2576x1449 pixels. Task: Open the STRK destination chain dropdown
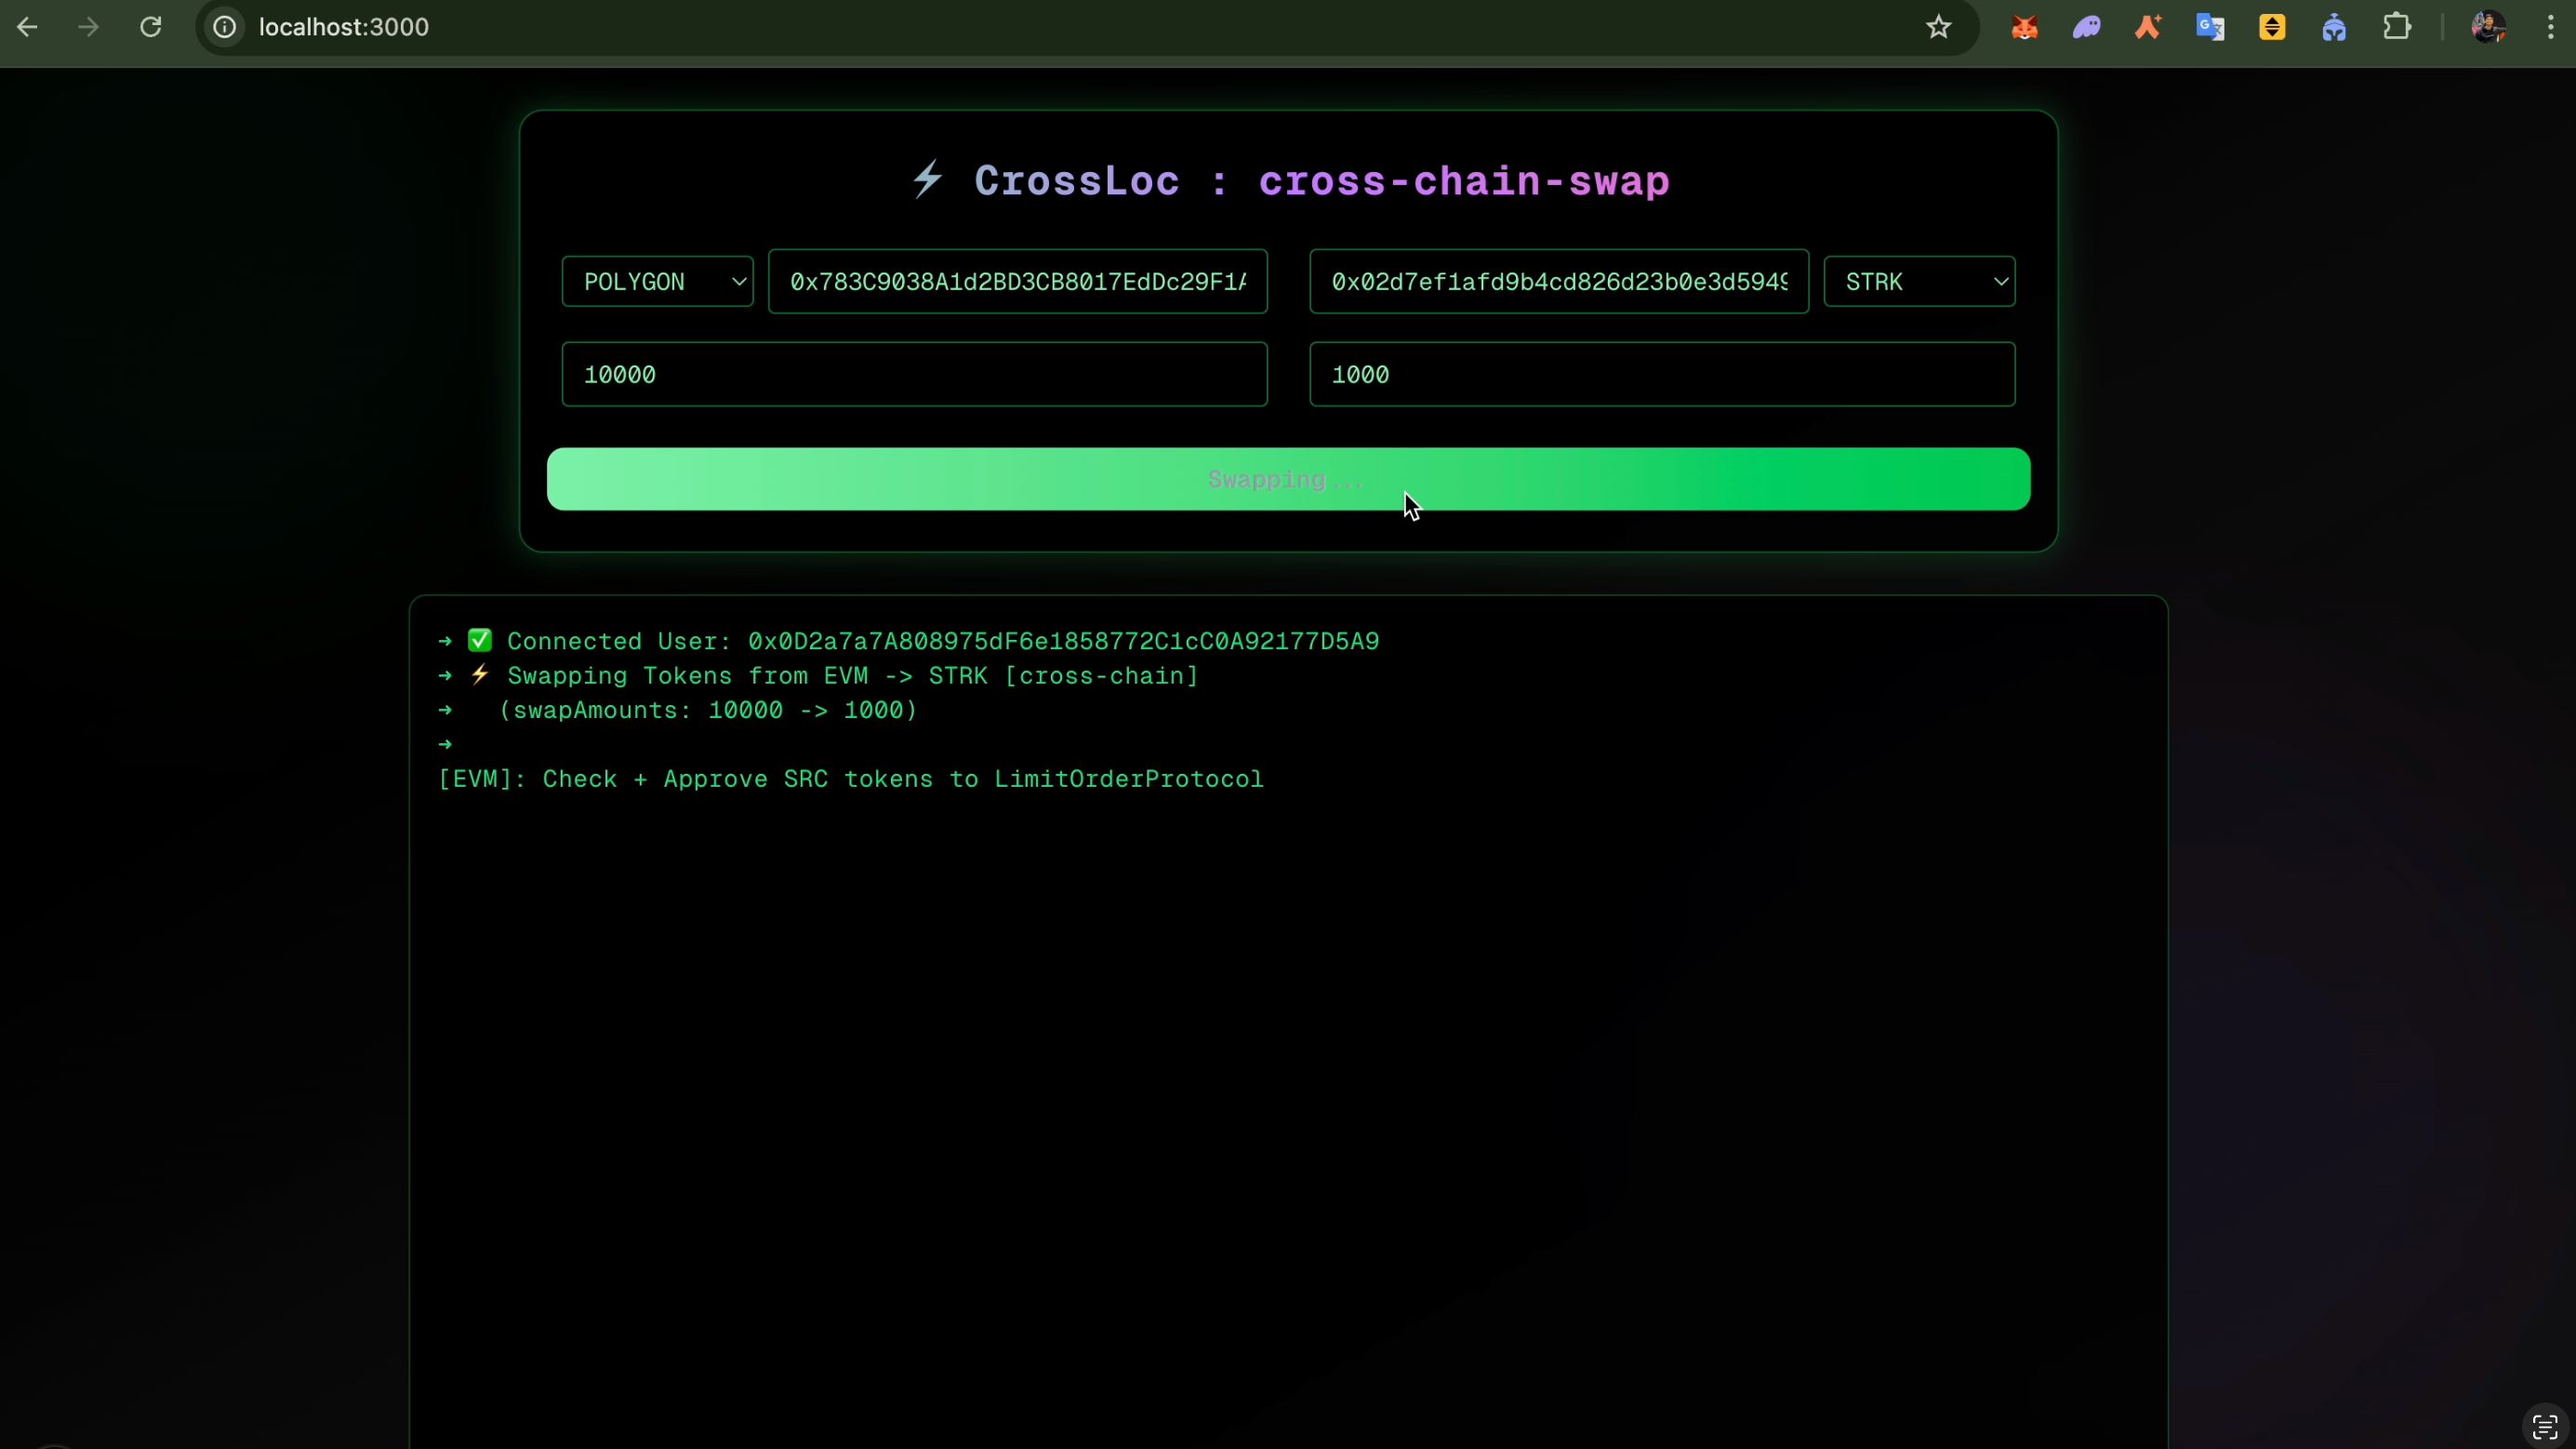[x=1918, y=282]
